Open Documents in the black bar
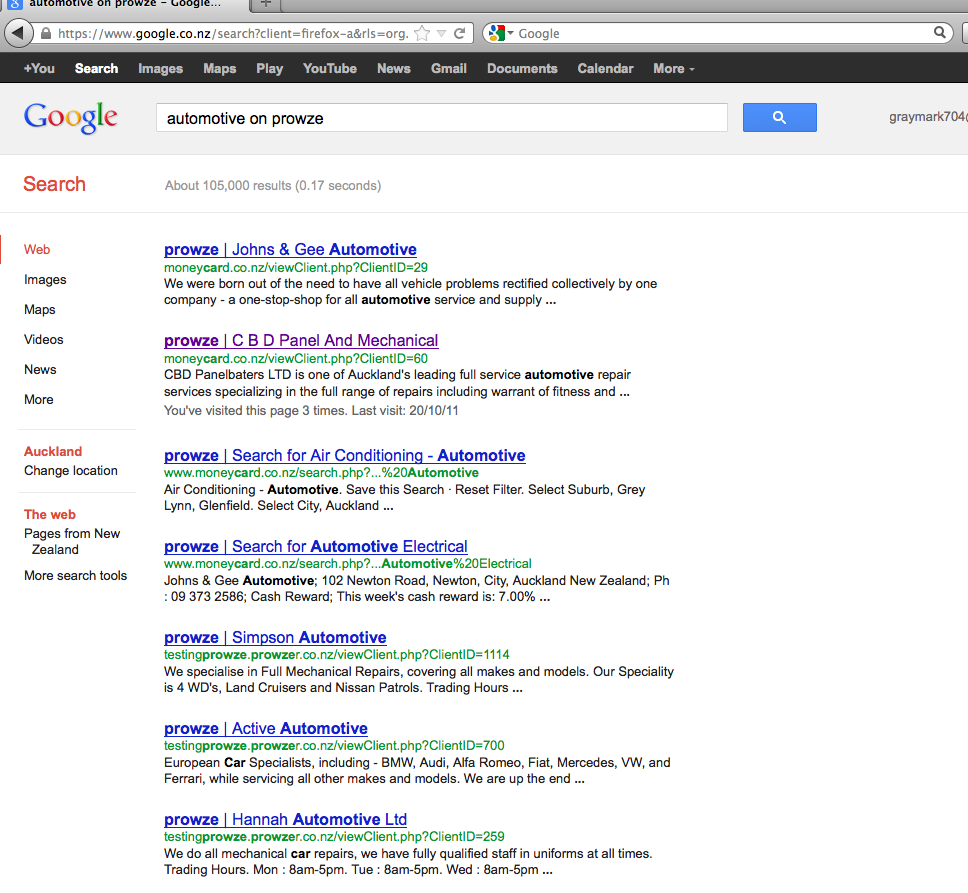The image size is (968, 893). 522,69
